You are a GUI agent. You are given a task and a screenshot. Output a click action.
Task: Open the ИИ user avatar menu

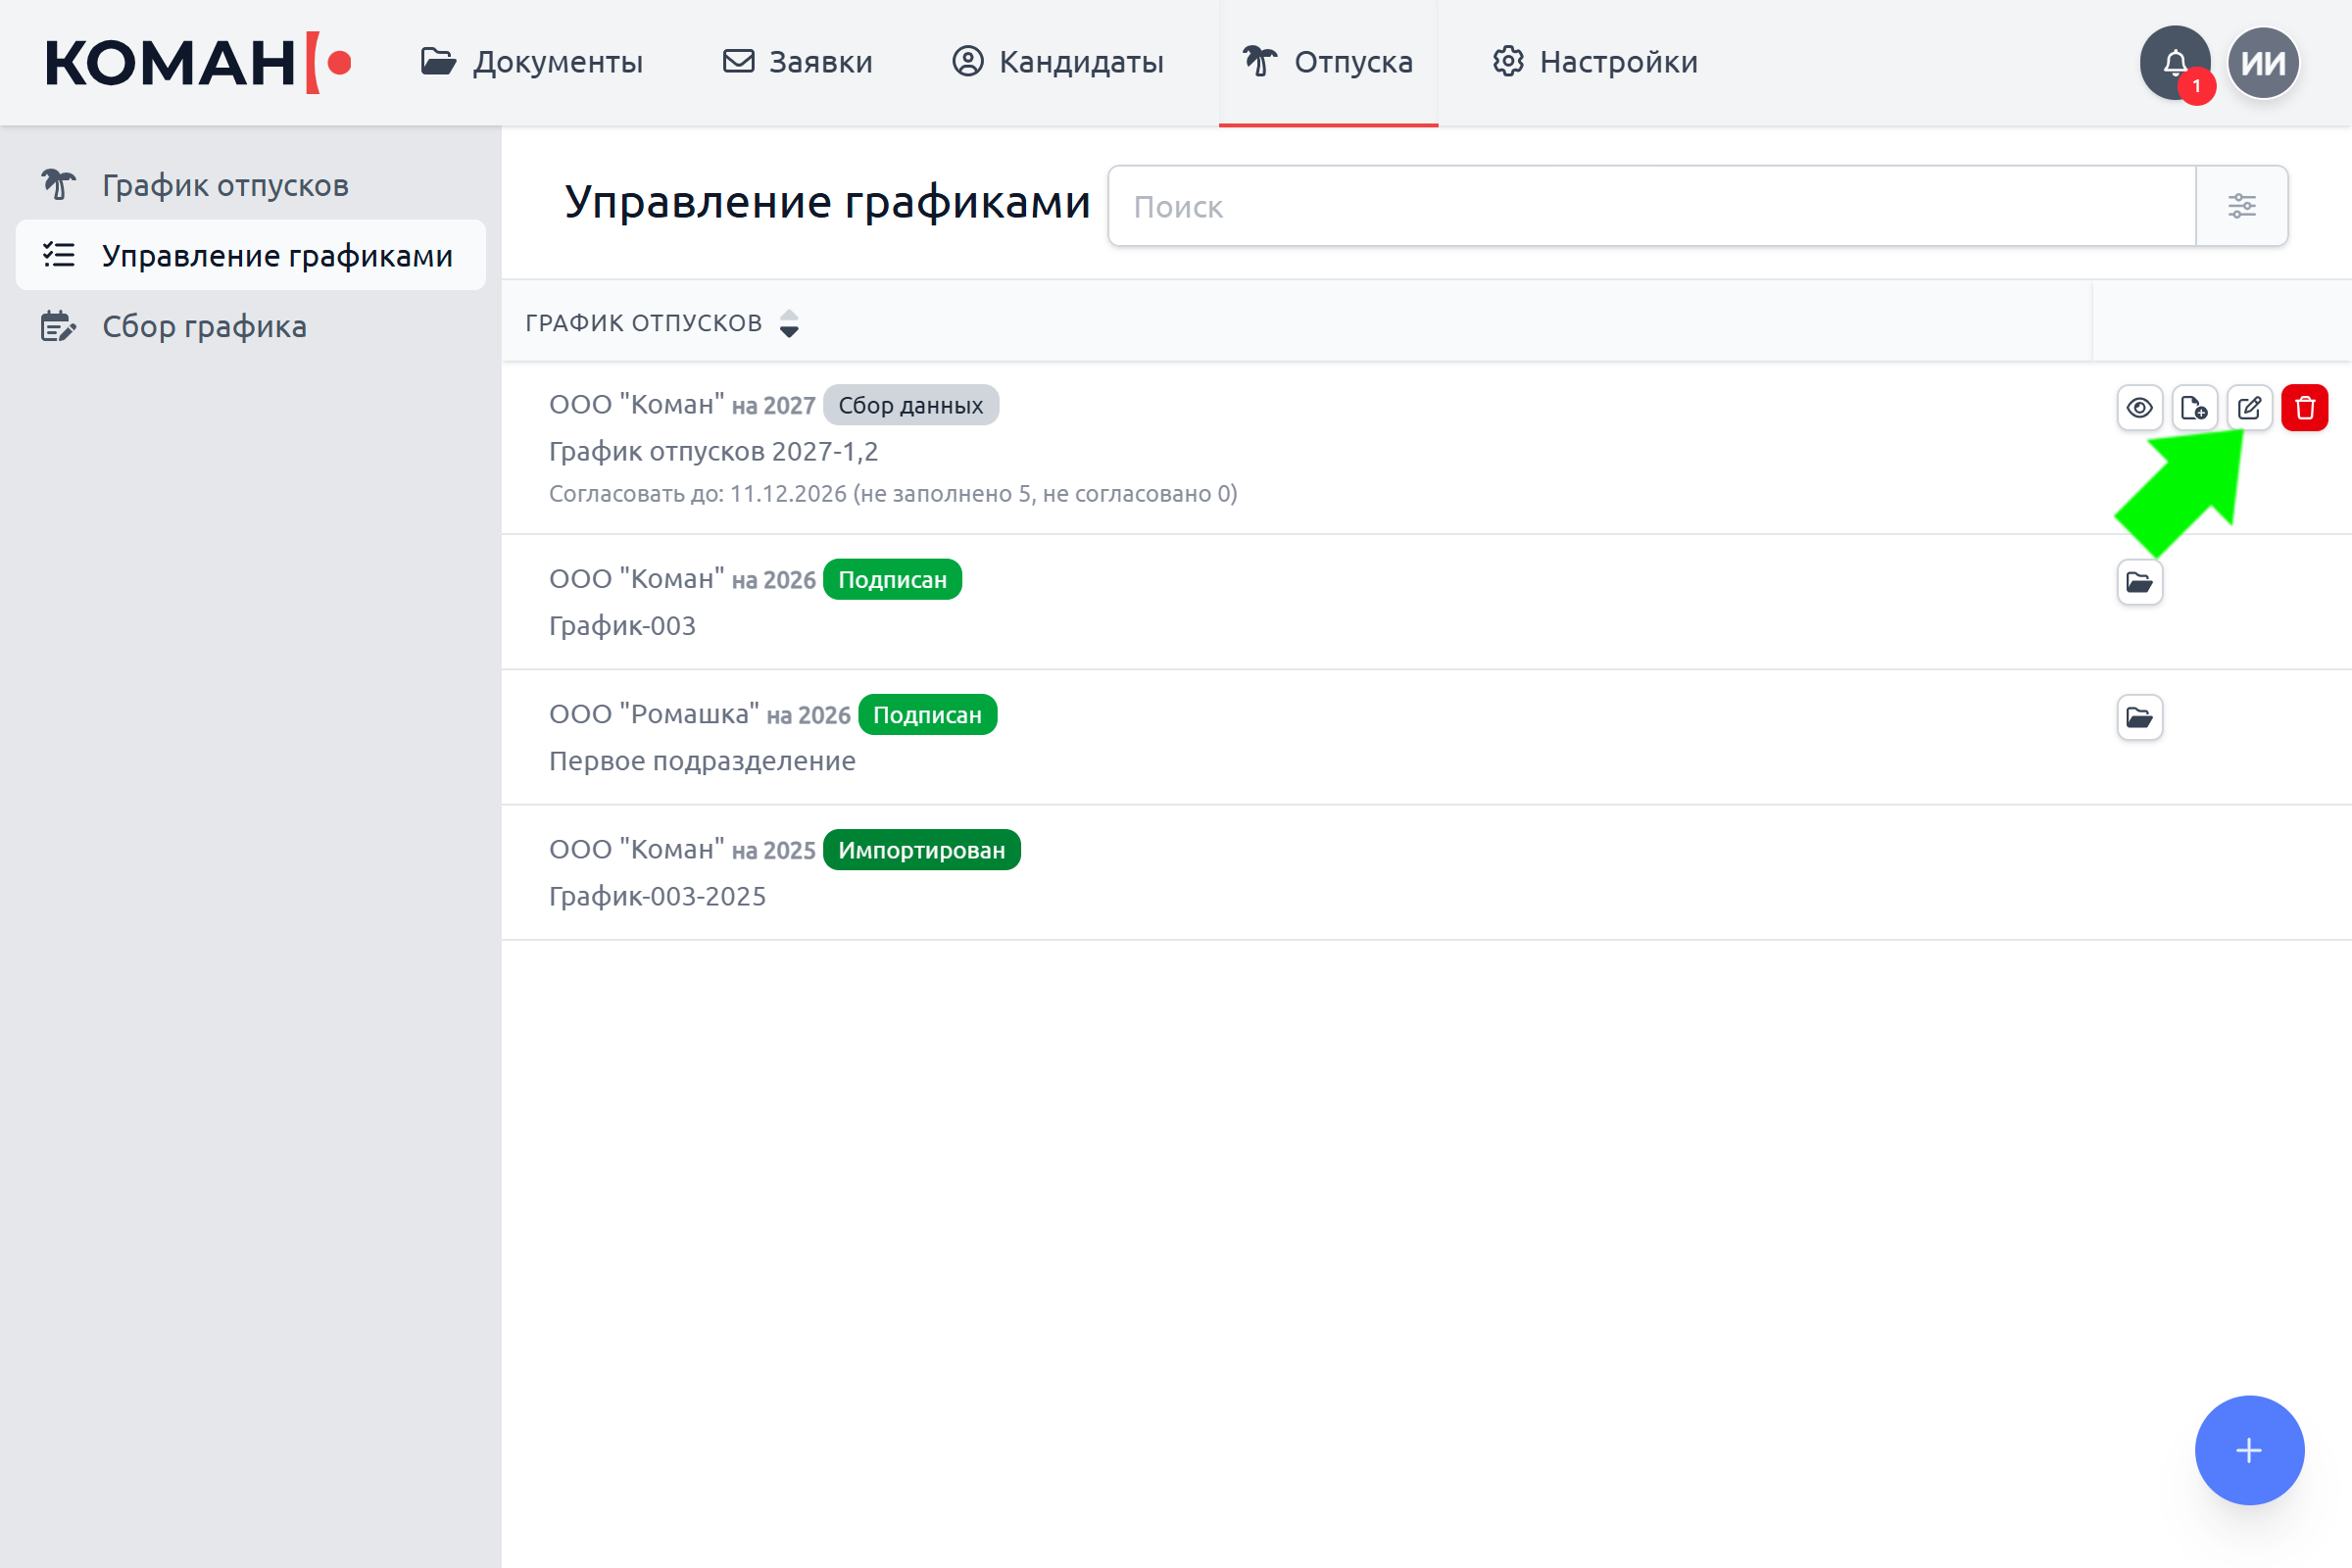coord(2264,62)
